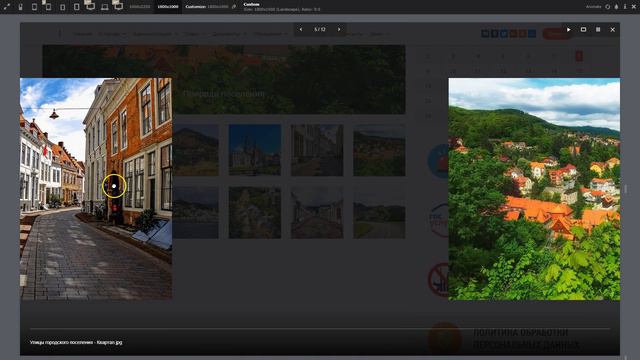The width and height of the screenshot is (640, 360).
Task: Close the lightbox gallery with its X
Action: tap(613, 29)
